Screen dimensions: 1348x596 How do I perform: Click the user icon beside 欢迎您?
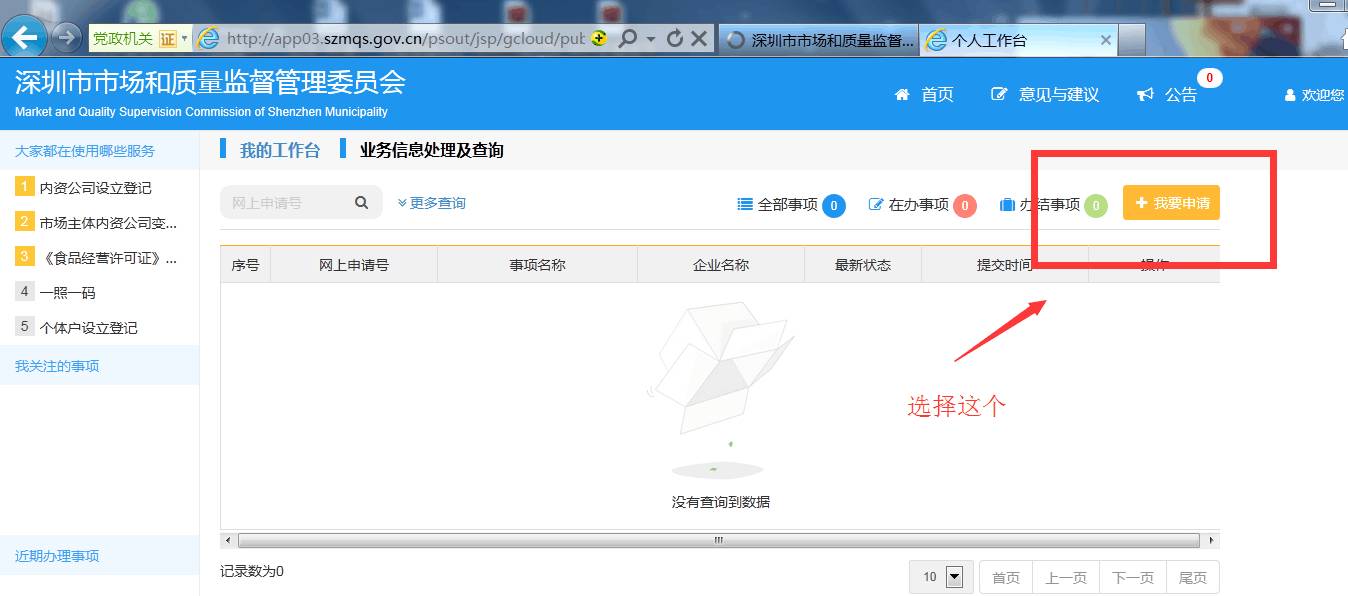point(1290,93)
